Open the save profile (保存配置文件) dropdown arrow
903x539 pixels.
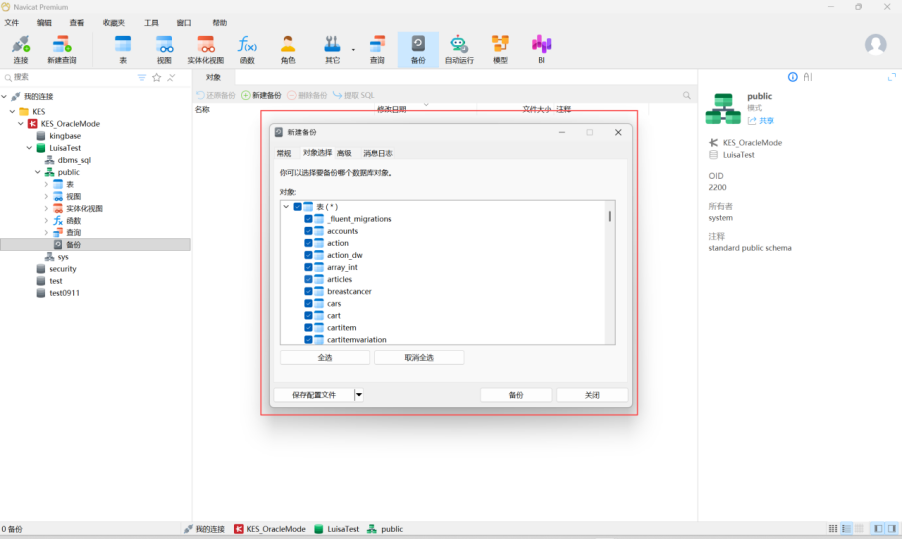tap(359, 395)
